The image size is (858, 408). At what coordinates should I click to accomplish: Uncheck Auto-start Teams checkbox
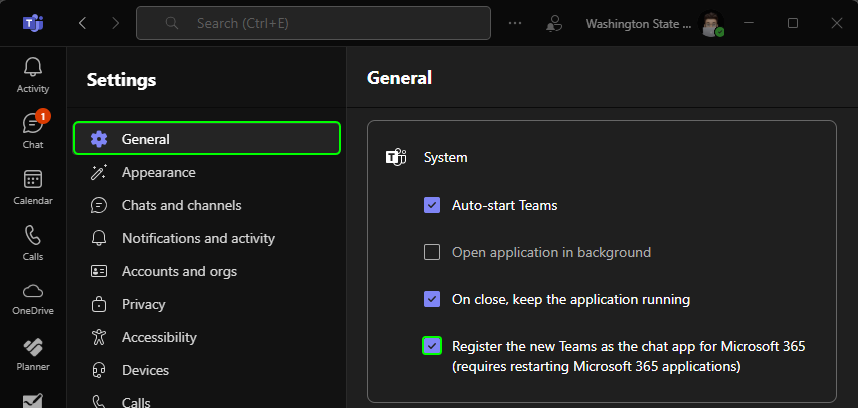[x=432, y=205]
